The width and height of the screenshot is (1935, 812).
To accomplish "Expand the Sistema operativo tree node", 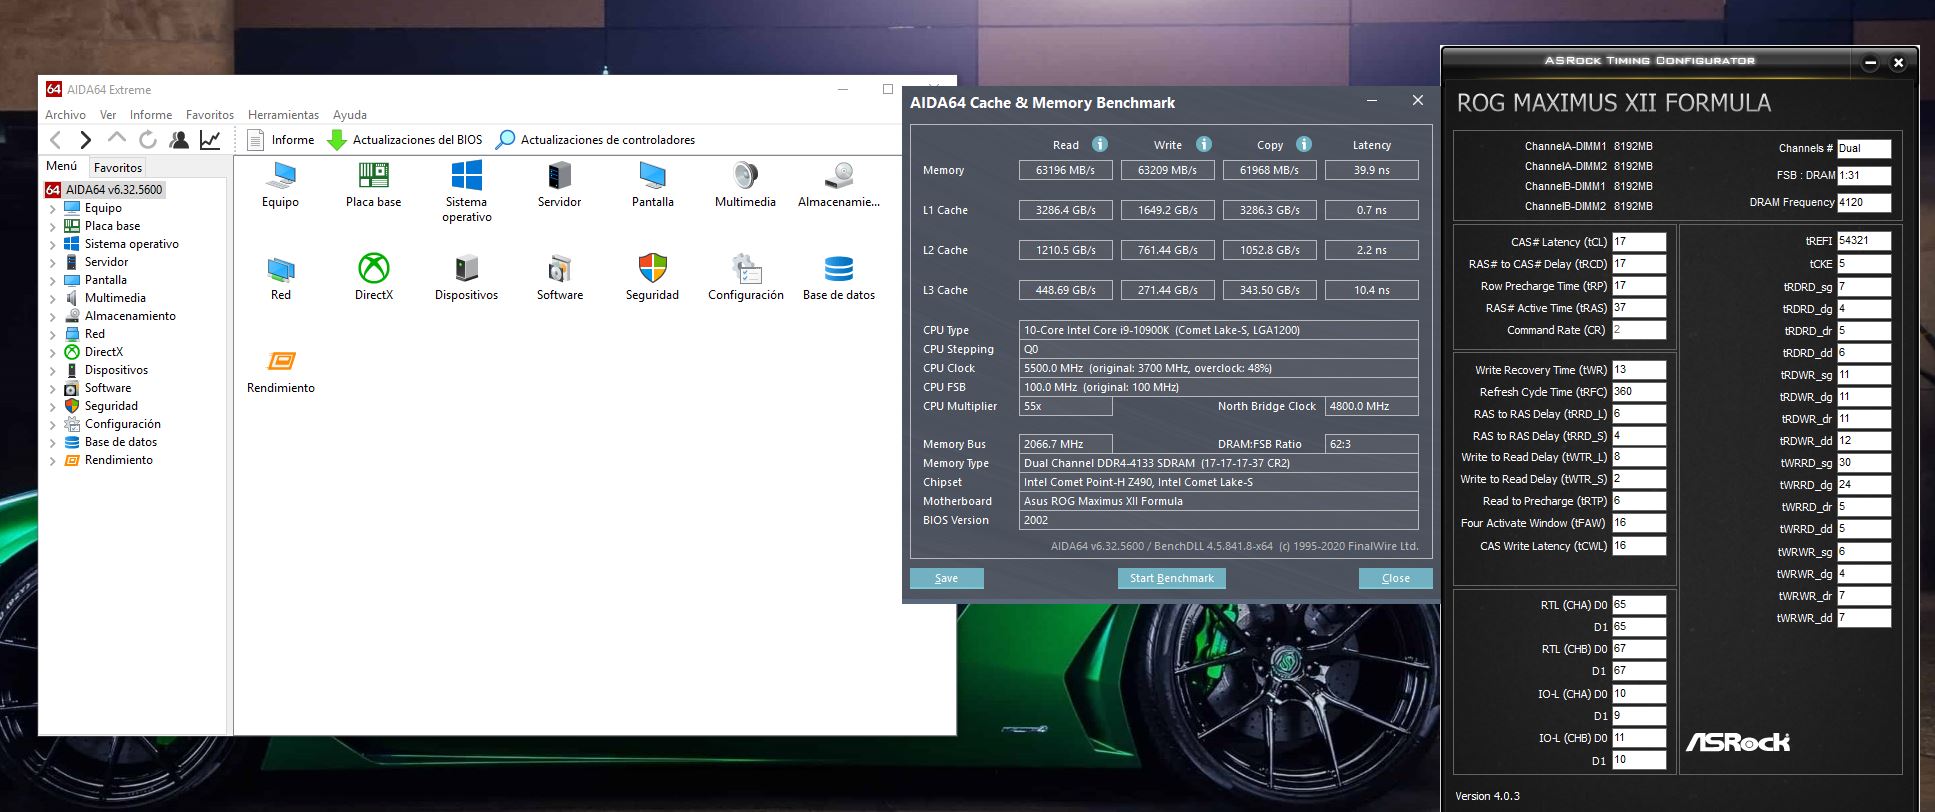I will coord(52,245).
